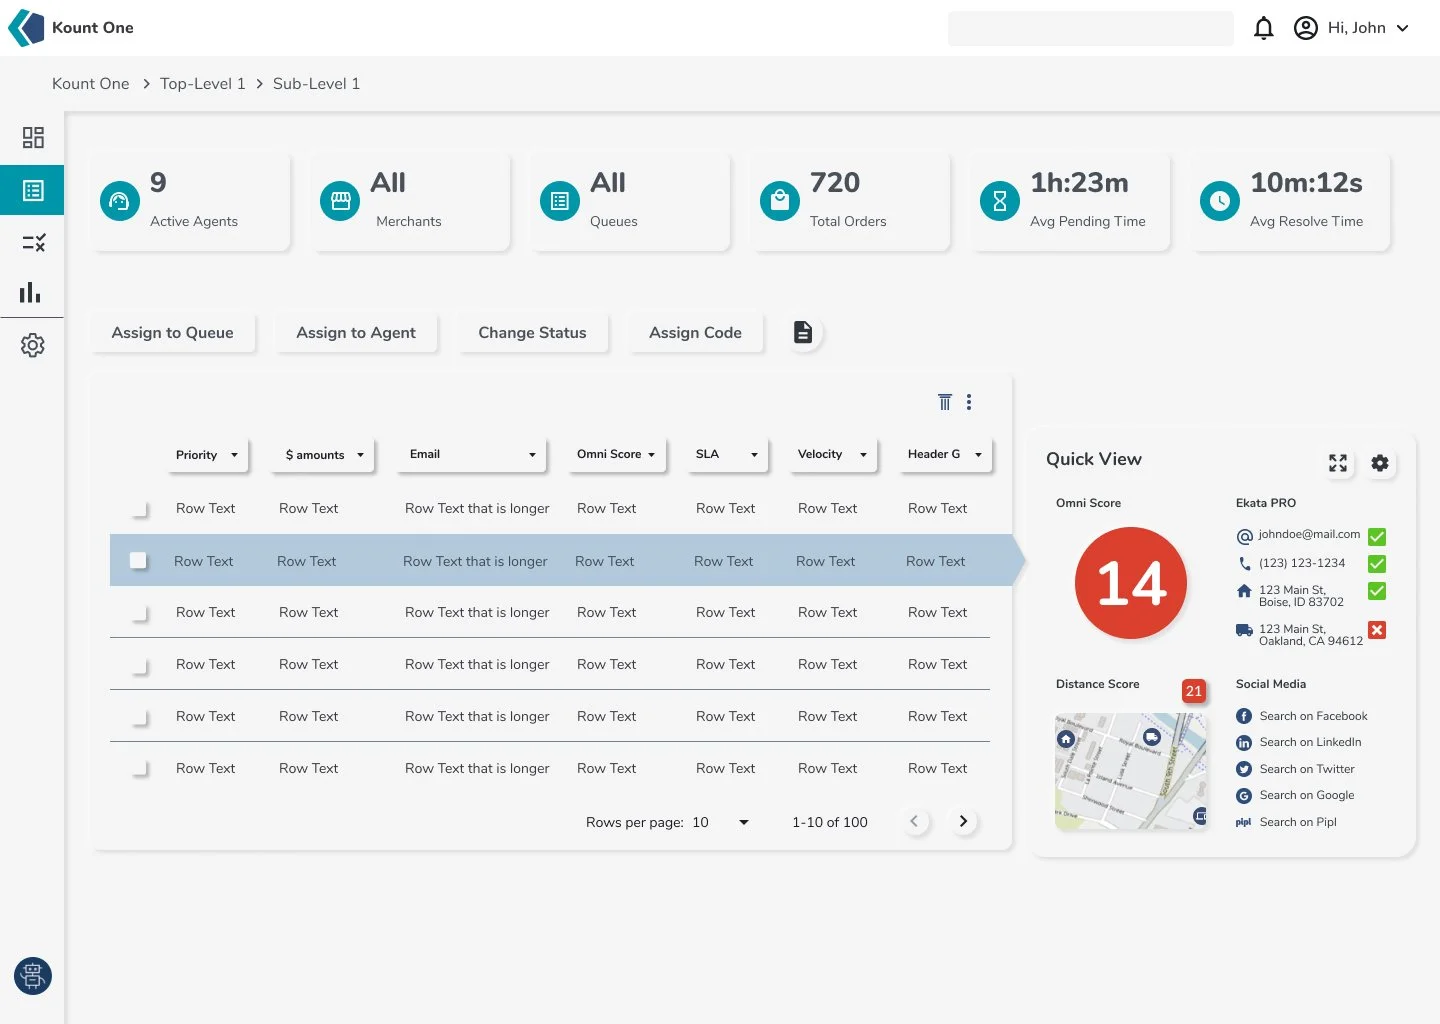This screenshot has width=1440, height=1024.
Task: Click the Twitter icon in Social Media
Action: pos(1244,769)
